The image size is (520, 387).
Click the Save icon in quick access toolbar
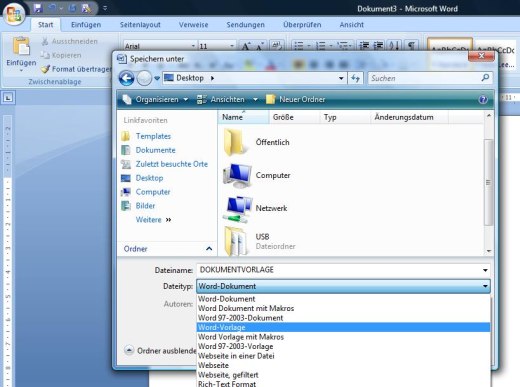38,8
